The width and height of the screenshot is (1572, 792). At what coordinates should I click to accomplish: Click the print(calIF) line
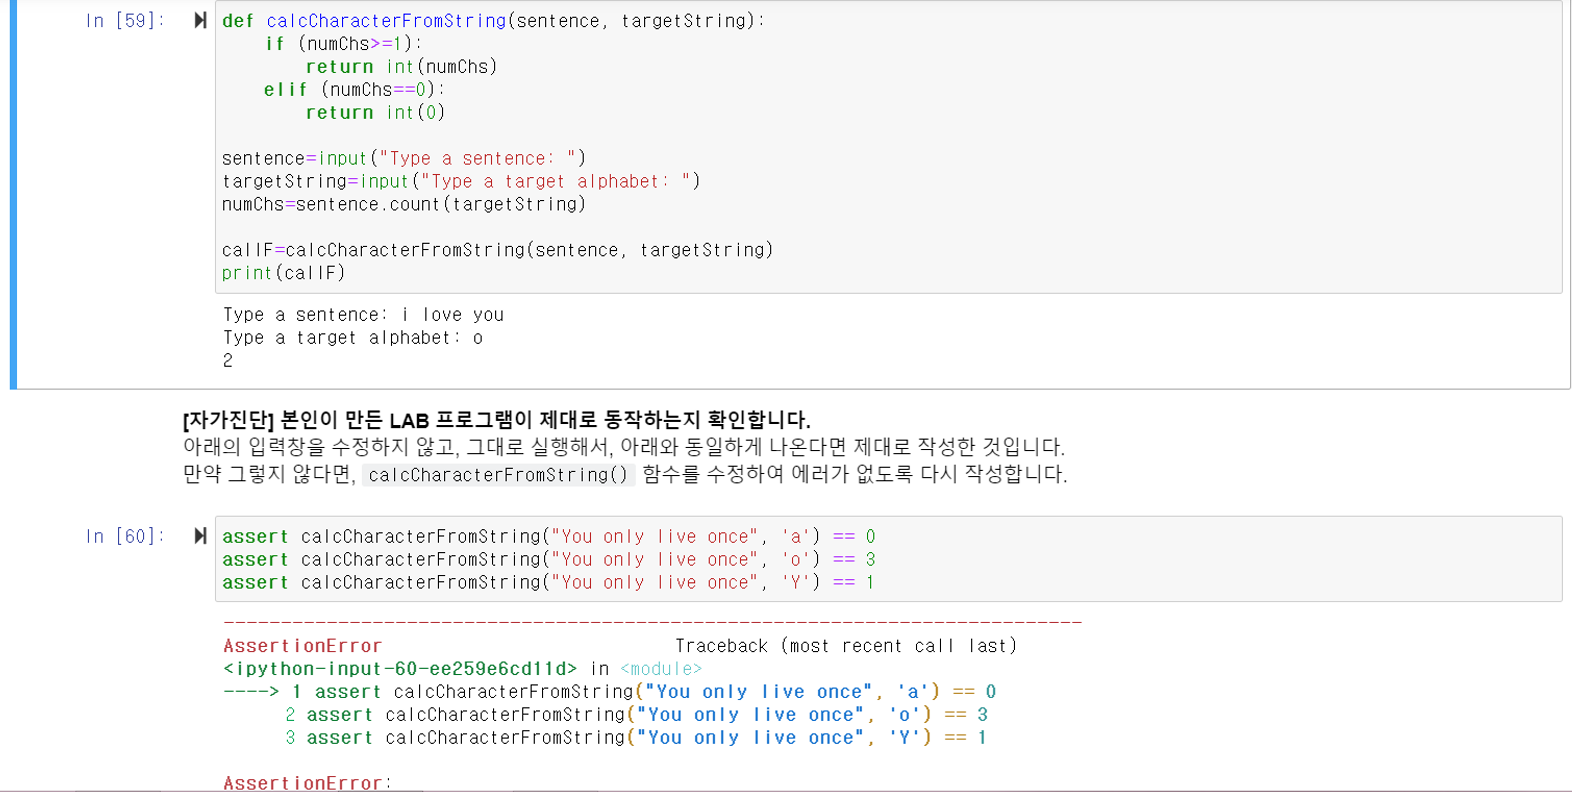click(x=283, y=273)
